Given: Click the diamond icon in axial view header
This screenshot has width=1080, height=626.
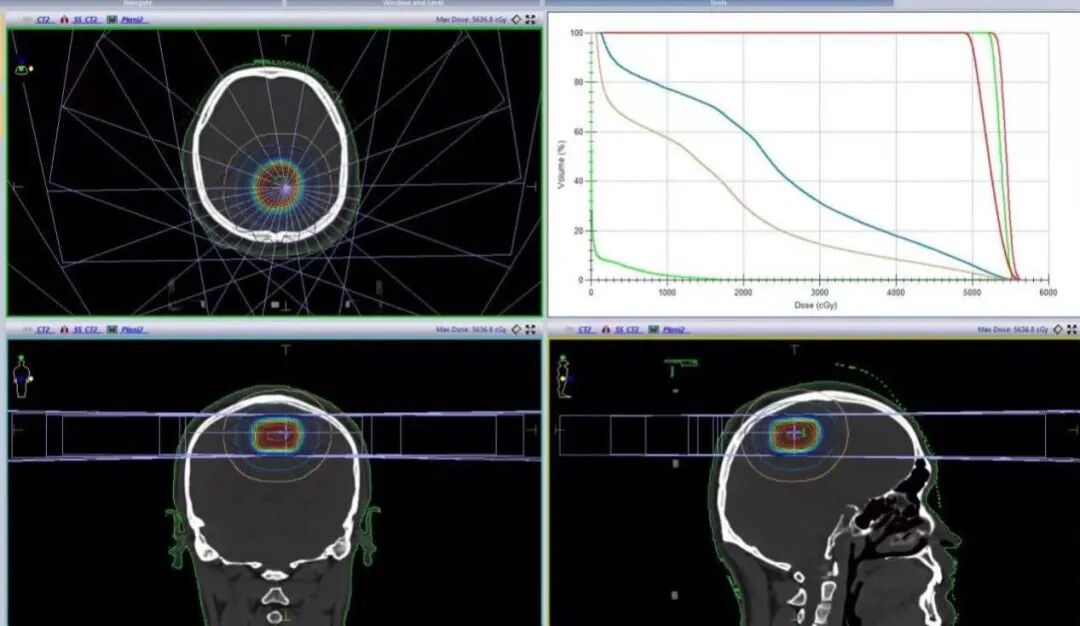Looking at the screenshot, I should (x=517, y=20).
